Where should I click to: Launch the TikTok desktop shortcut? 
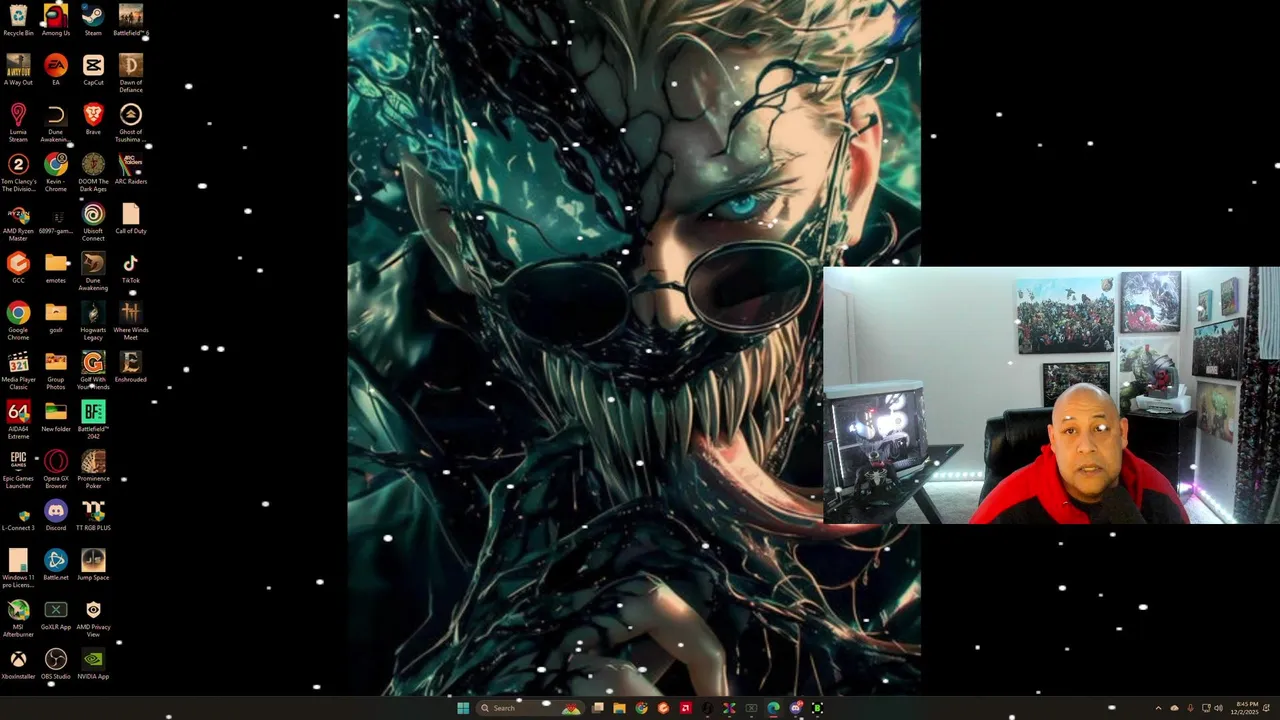tap(131, 268)
